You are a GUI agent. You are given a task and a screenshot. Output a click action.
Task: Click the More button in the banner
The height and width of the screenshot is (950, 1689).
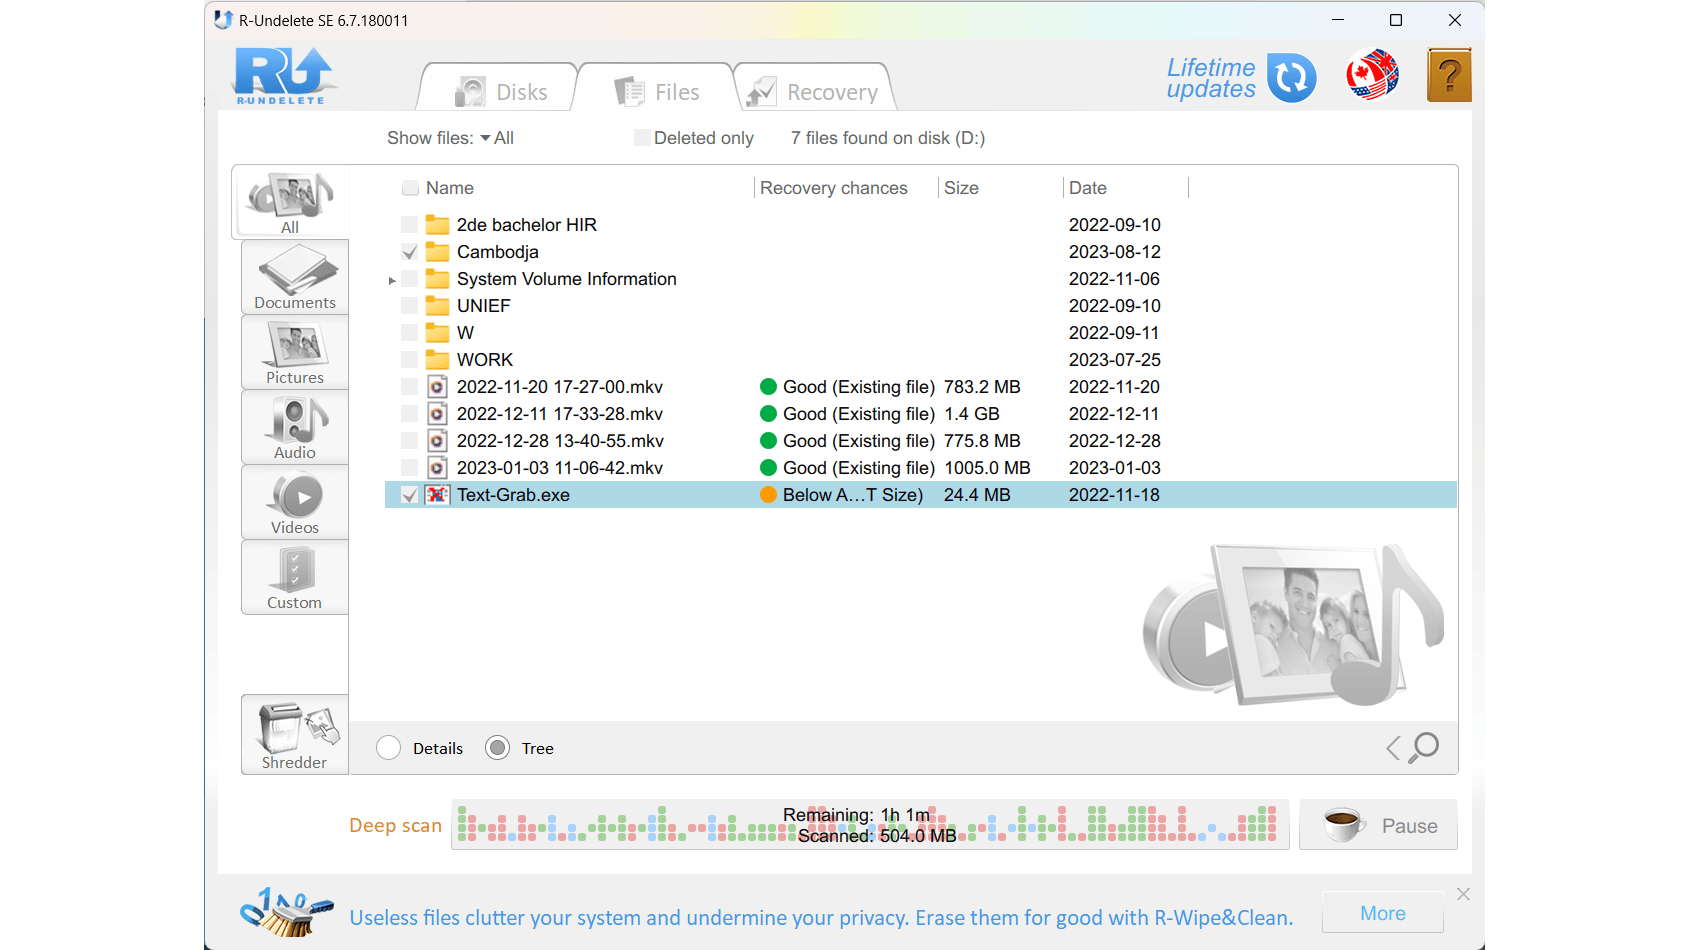click(1382, 913)
